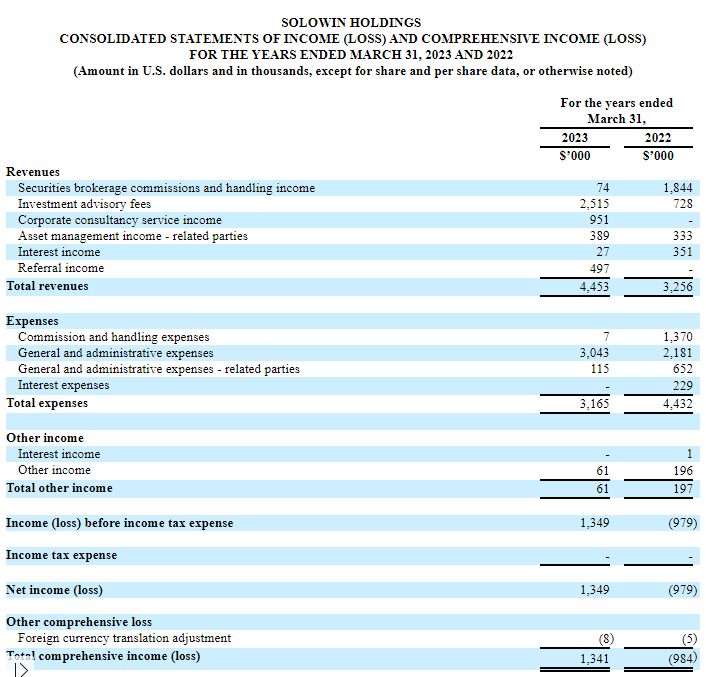Screen dimensions: 706x677
Task: Click the 'Expenses' section heading
Action: [32, 321]
